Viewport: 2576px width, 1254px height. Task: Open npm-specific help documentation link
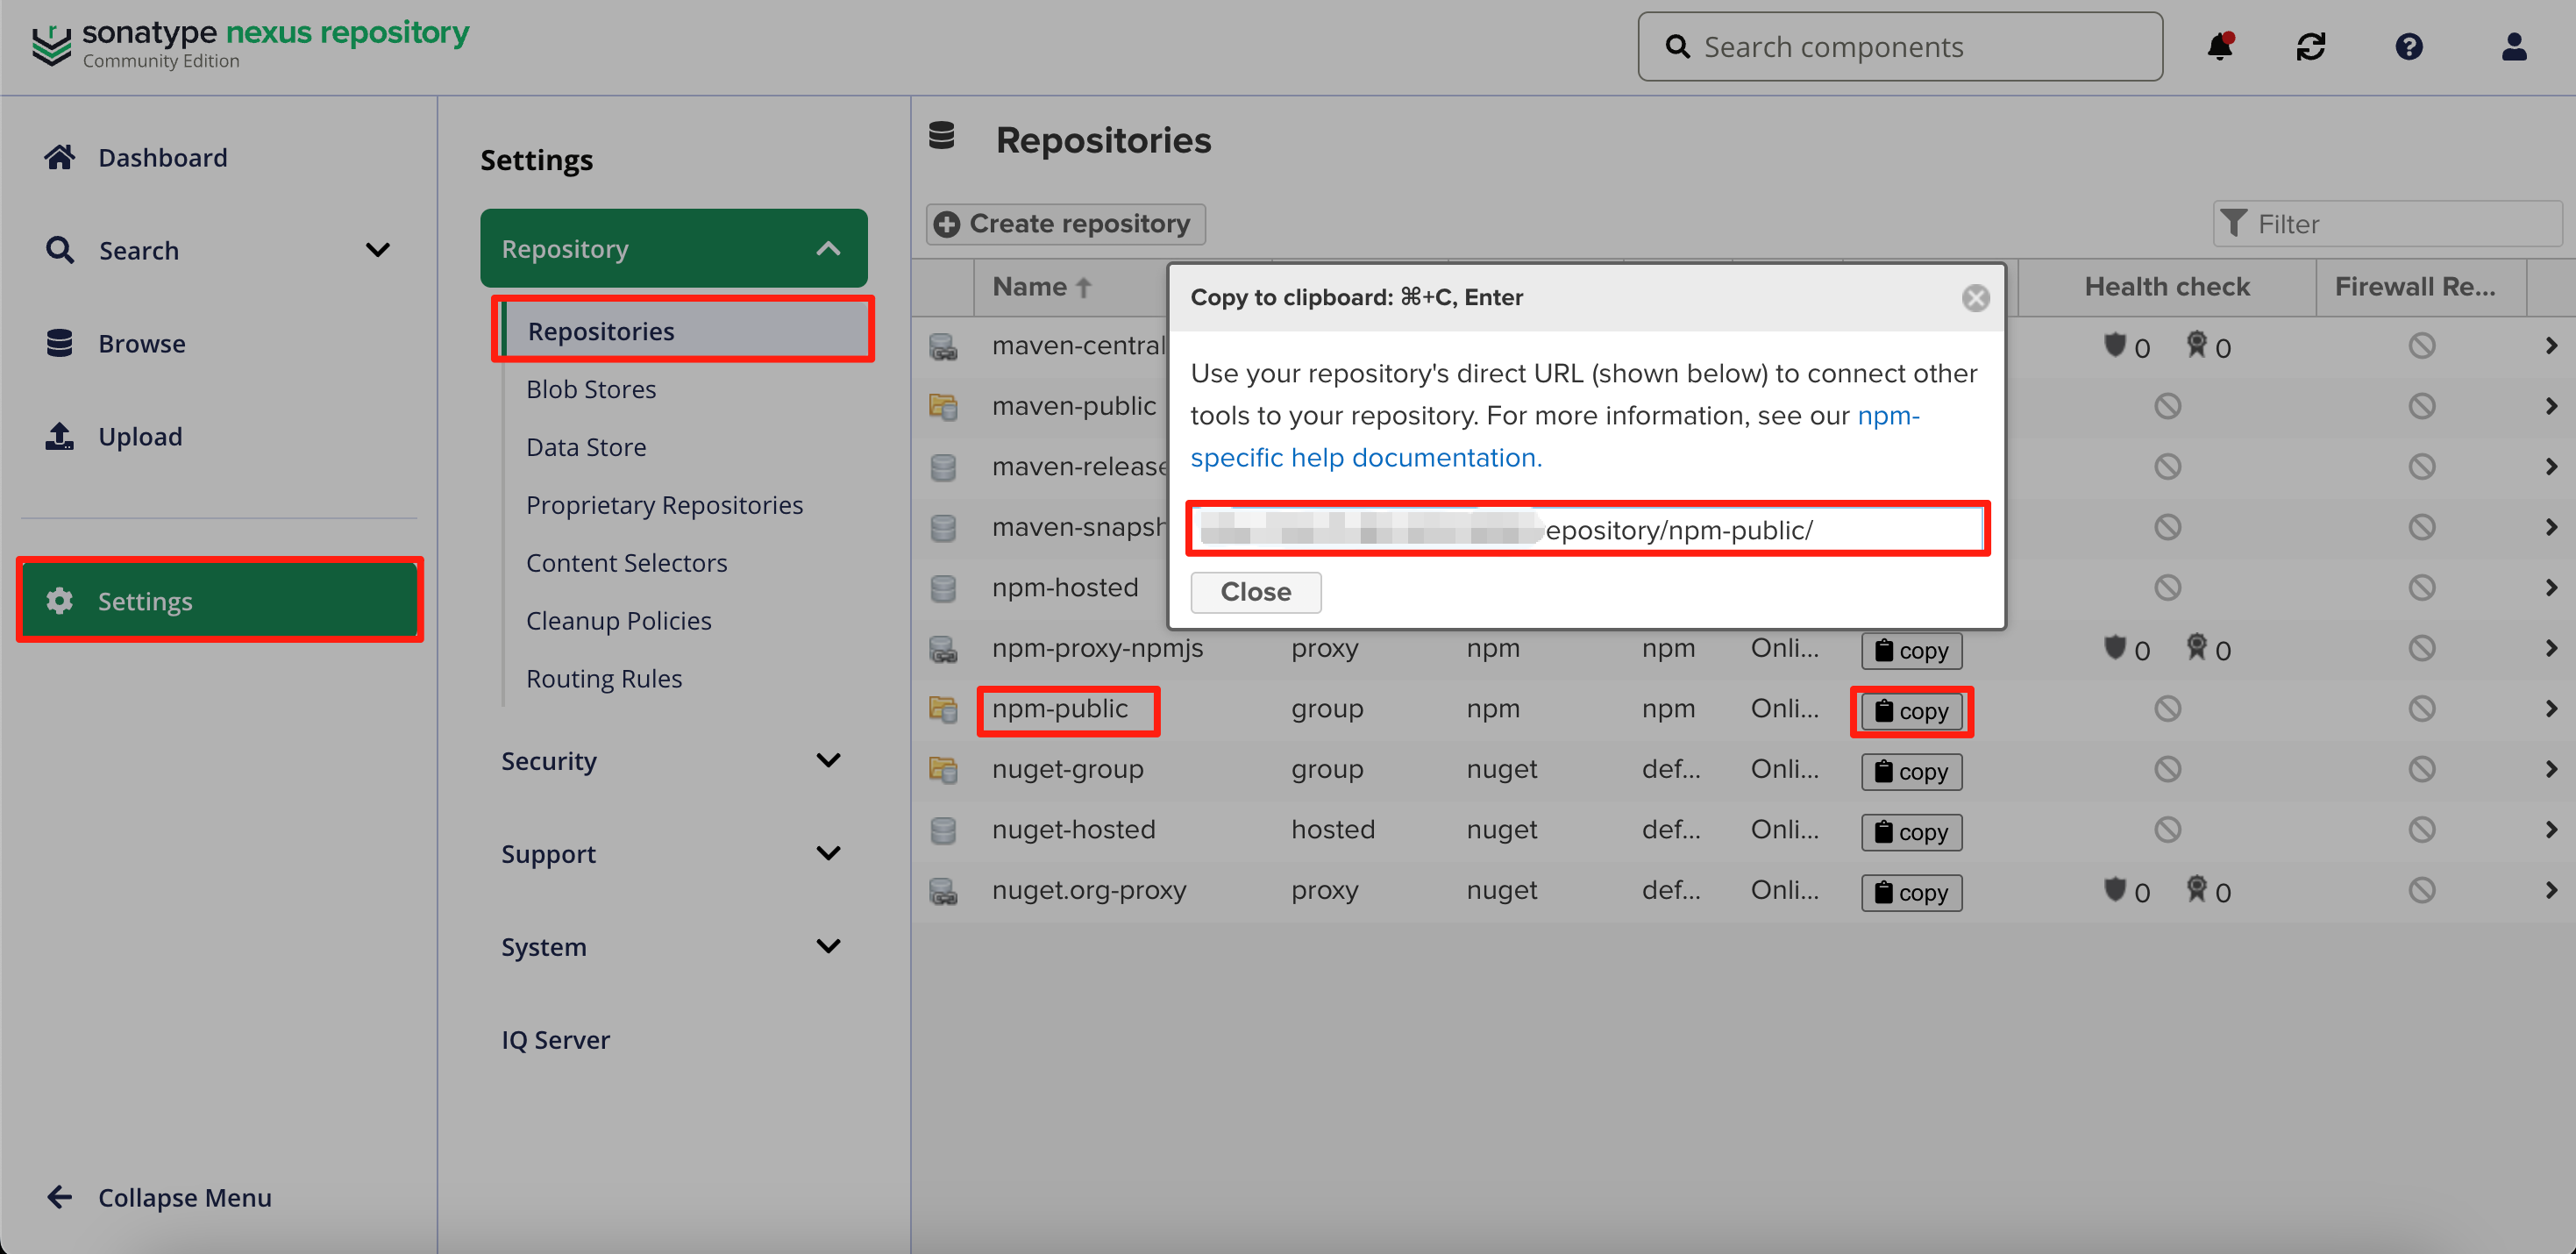[x=1366, y=457]
